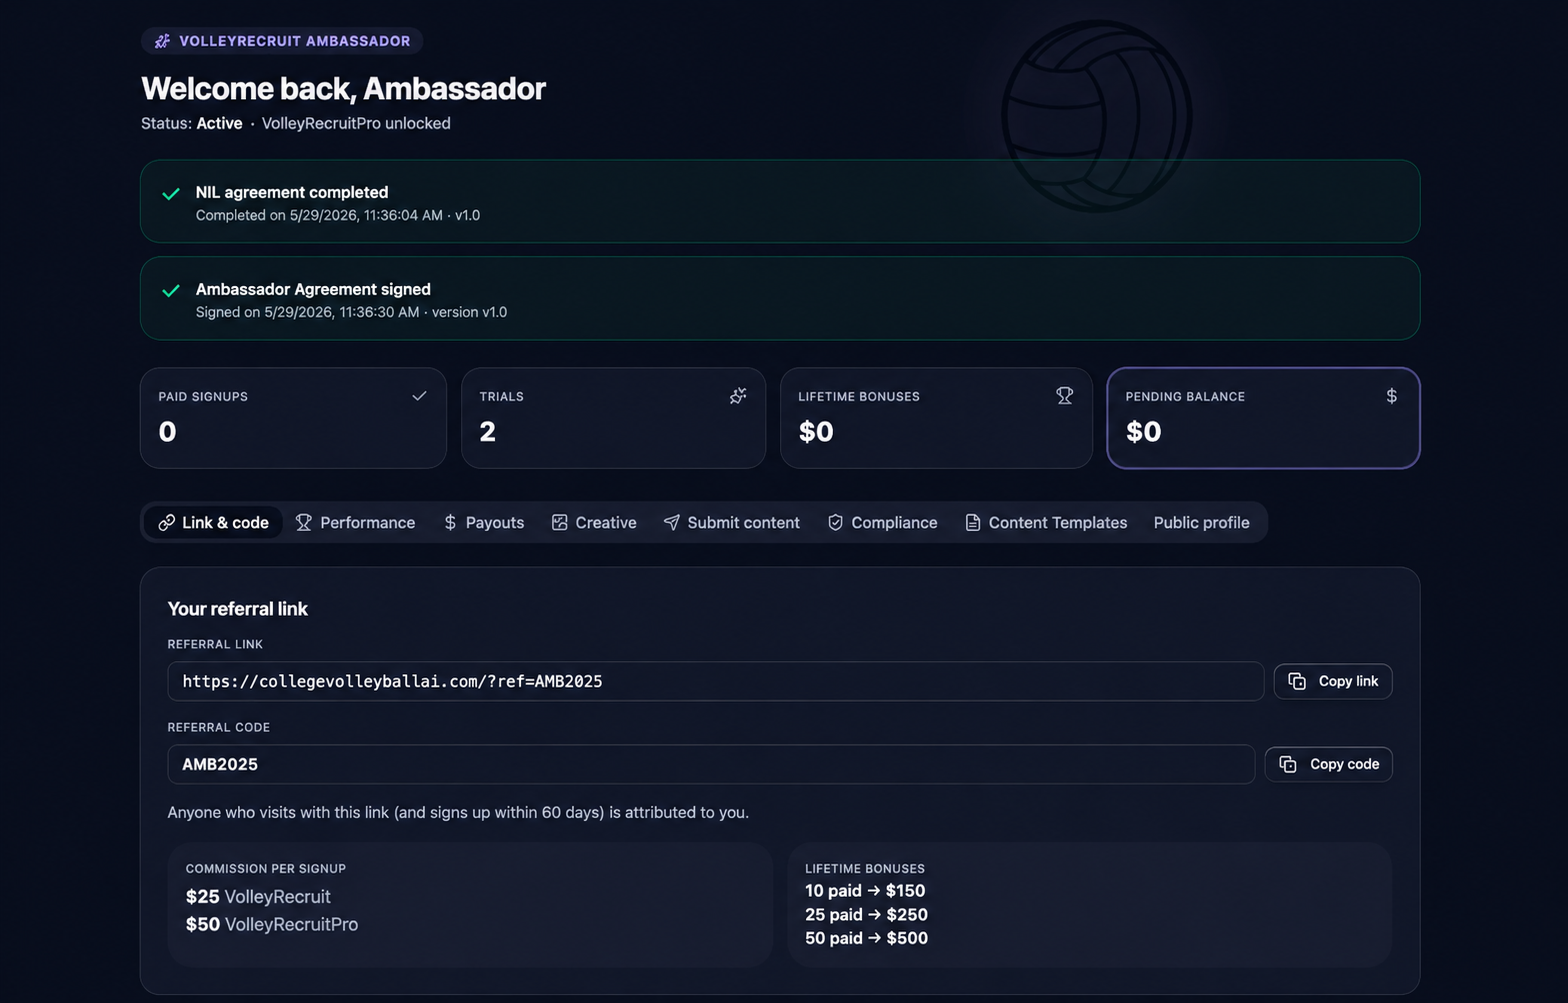The width and height of the screenshot is (1568, 1003).
Task: Open the Public profile tab
Action: 1201,522
